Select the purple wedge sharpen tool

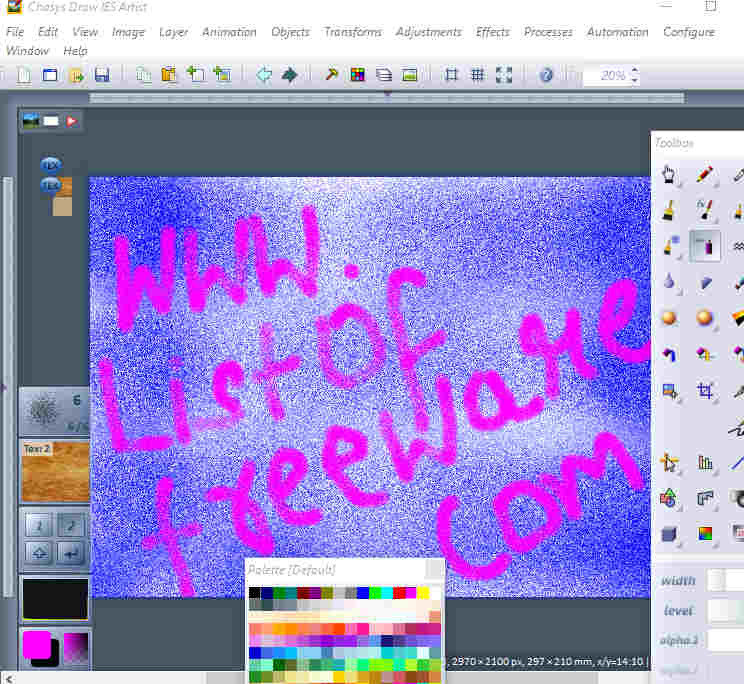pos(706,282)
